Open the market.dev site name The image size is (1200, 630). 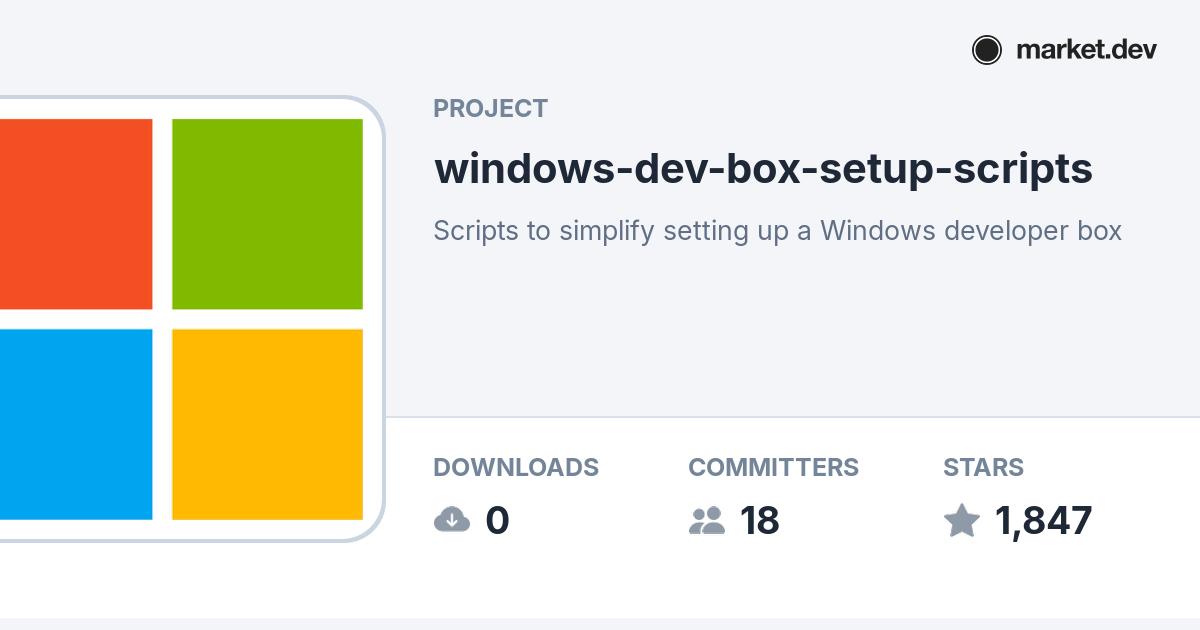pos(1086,49)
